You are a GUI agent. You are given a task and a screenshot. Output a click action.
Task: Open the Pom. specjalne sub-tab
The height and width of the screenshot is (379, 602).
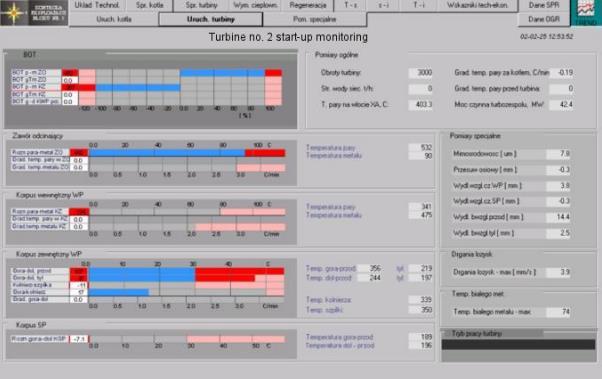point(314,19)
